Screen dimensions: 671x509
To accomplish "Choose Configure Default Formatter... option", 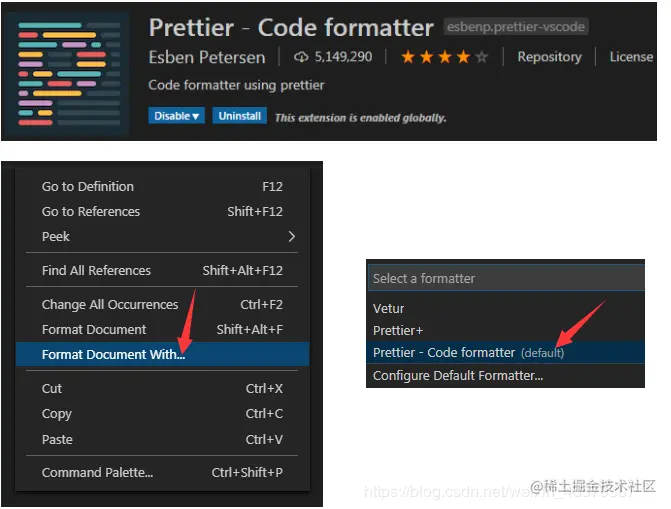I will tap(505, 375).
